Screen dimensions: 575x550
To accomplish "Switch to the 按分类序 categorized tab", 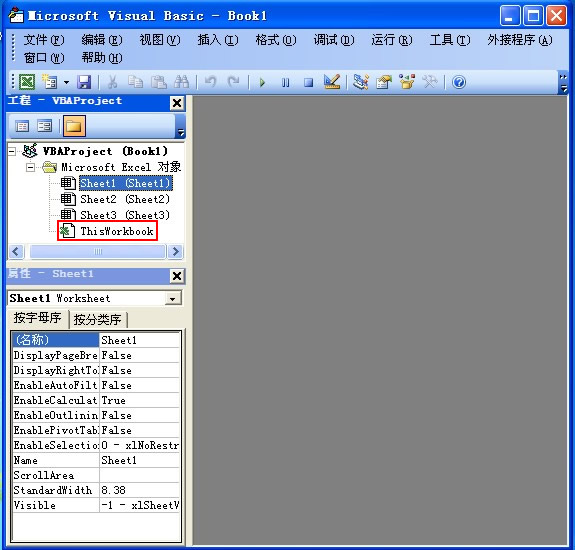I will 98,320.
